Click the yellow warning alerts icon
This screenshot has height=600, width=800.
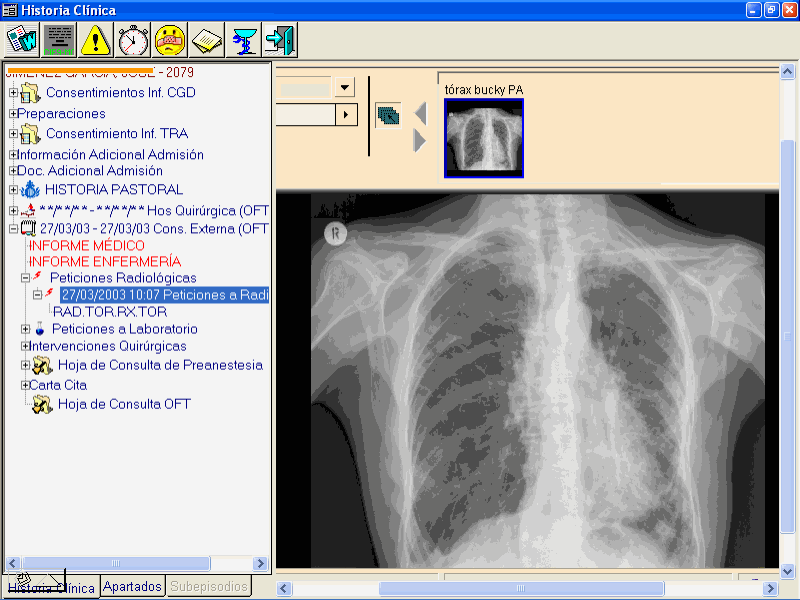[95, 40]
